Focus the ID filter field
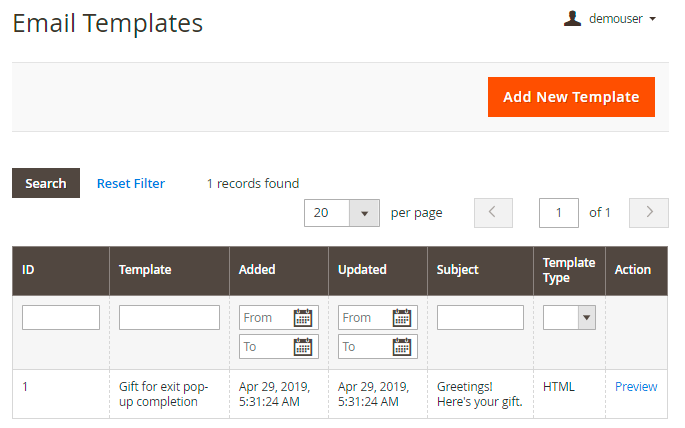This screenshot has height=428, width=685. (61, 318)
